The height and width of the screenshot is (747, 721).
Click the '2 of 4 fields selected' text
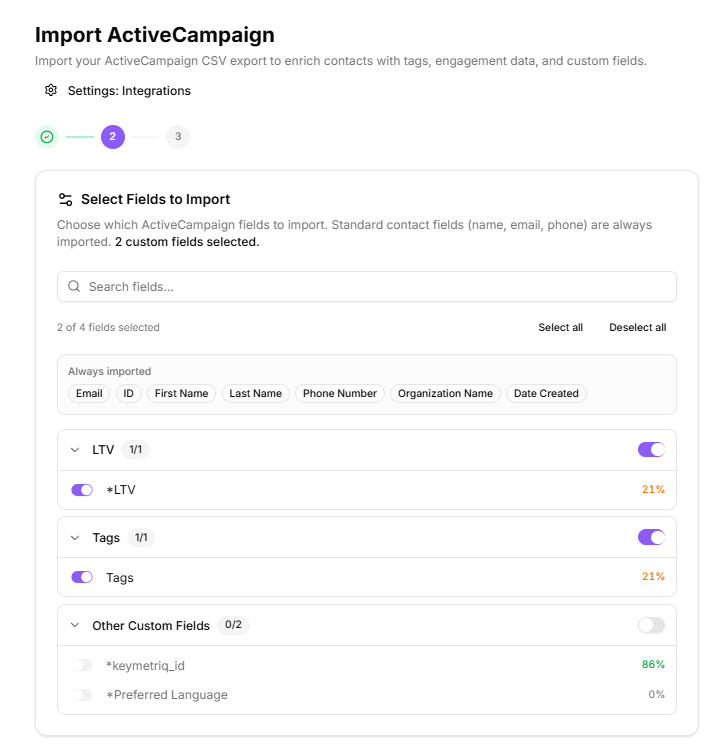[108, 327]
